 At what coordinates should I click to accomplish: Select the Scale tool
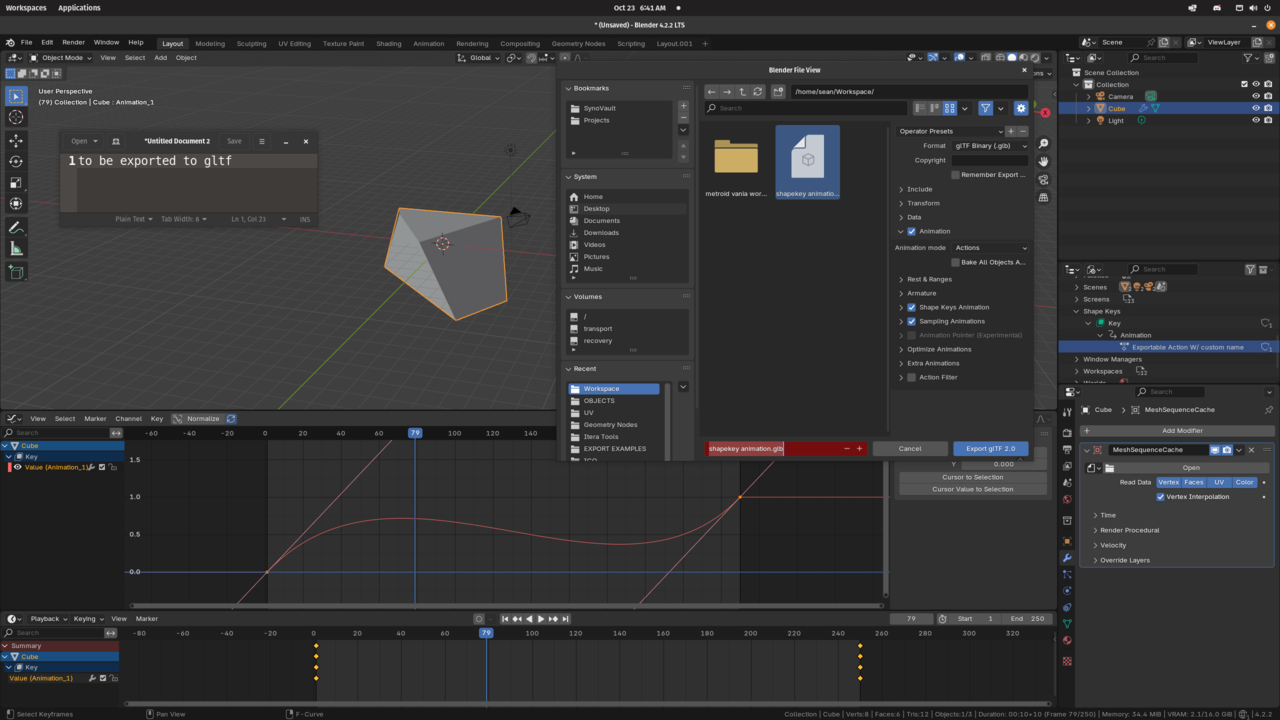coord(16,183)
